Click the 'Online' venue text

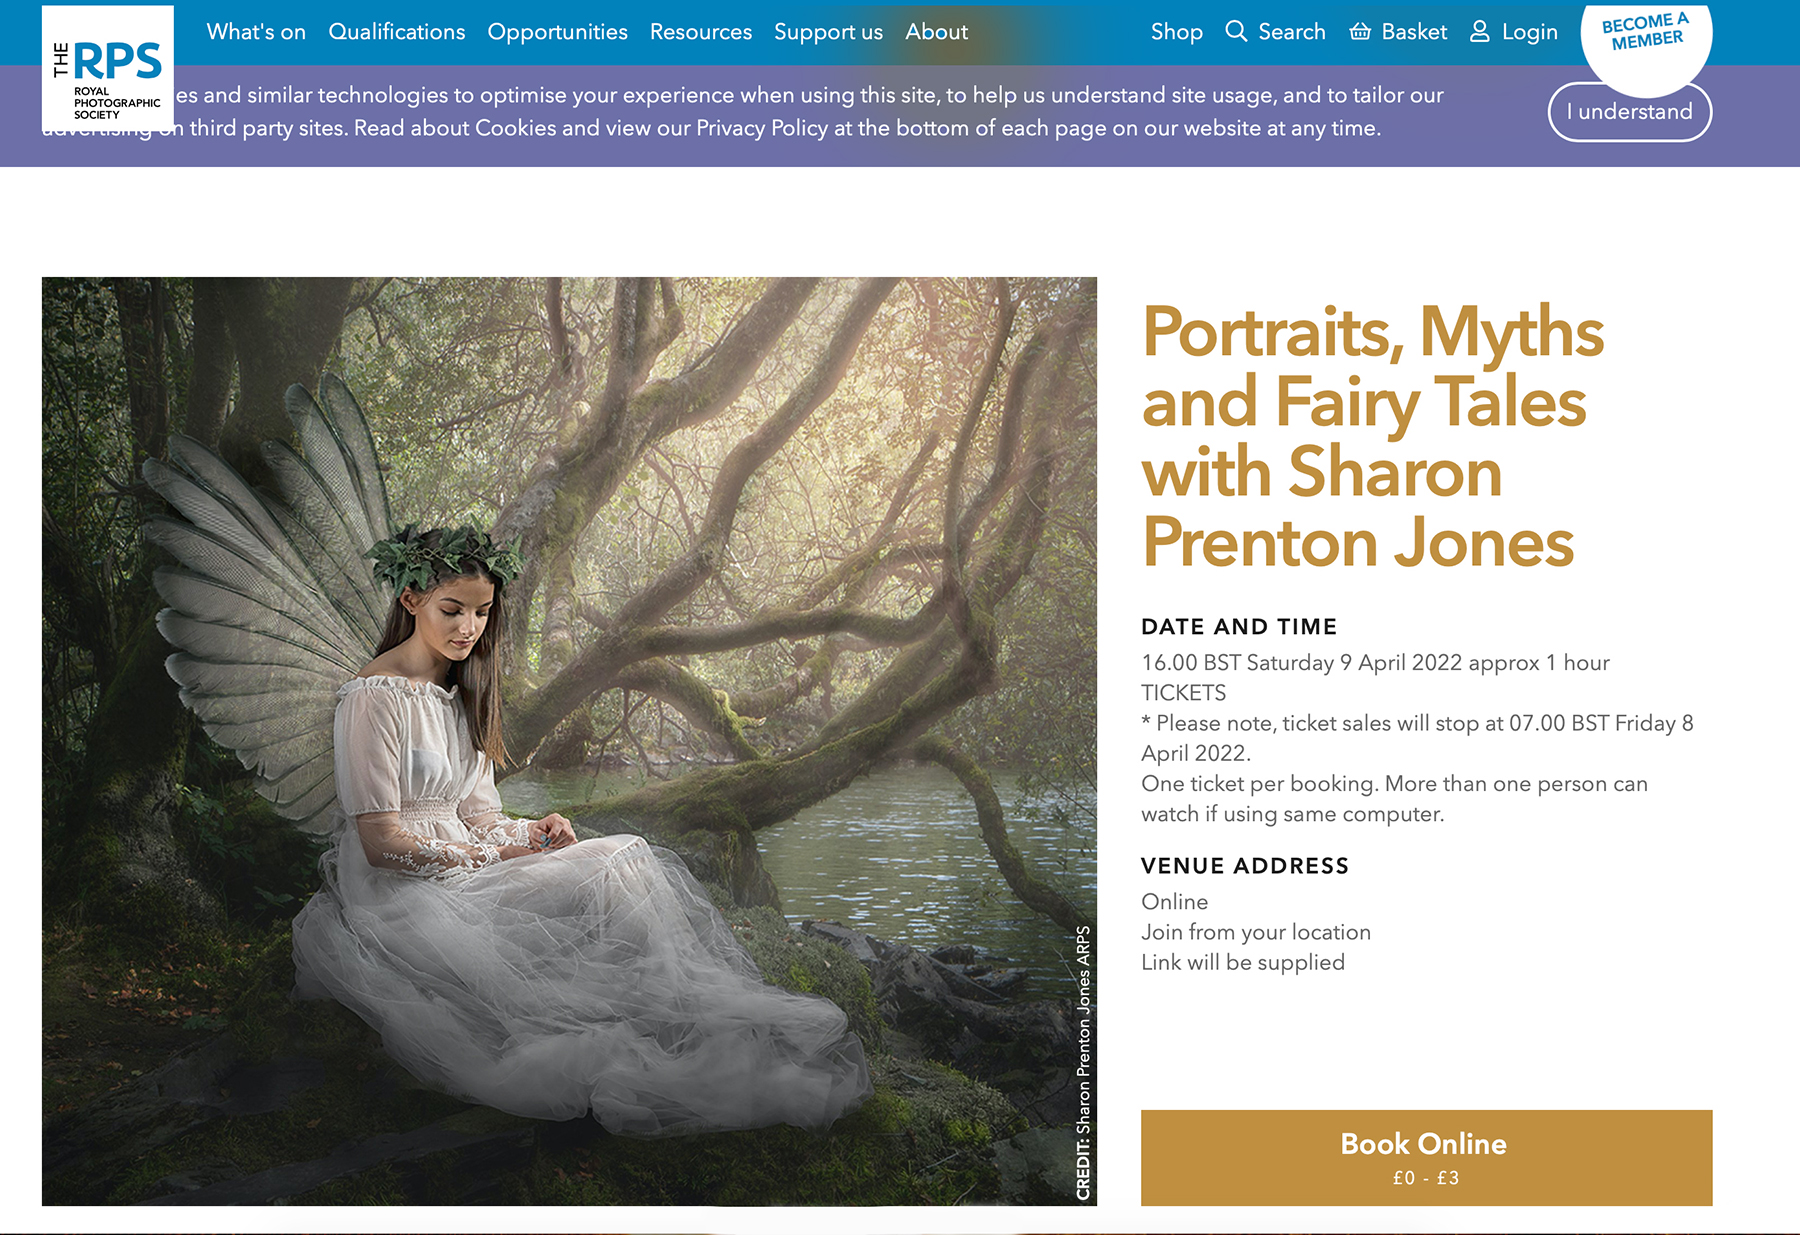(1175, 902)
